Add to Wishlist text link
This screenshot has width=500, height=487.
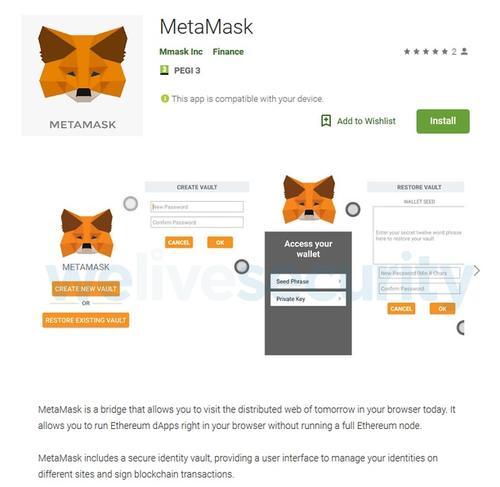point(366,121)
